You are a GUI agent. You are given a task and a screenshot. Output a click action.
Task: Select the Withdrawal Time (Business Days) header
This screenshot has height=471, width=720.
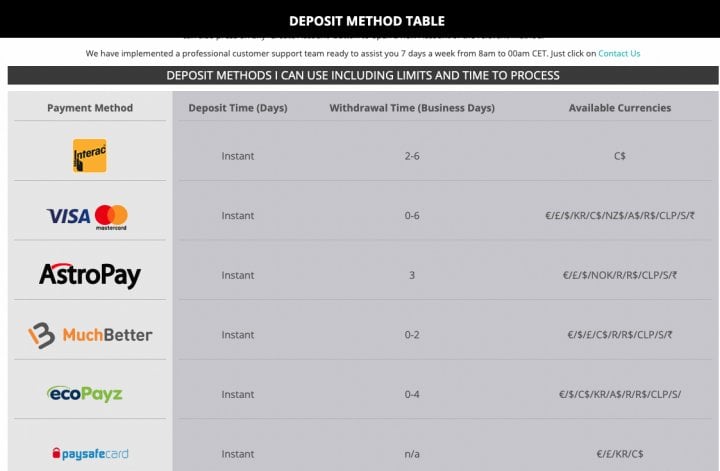[x=412, y=108]
